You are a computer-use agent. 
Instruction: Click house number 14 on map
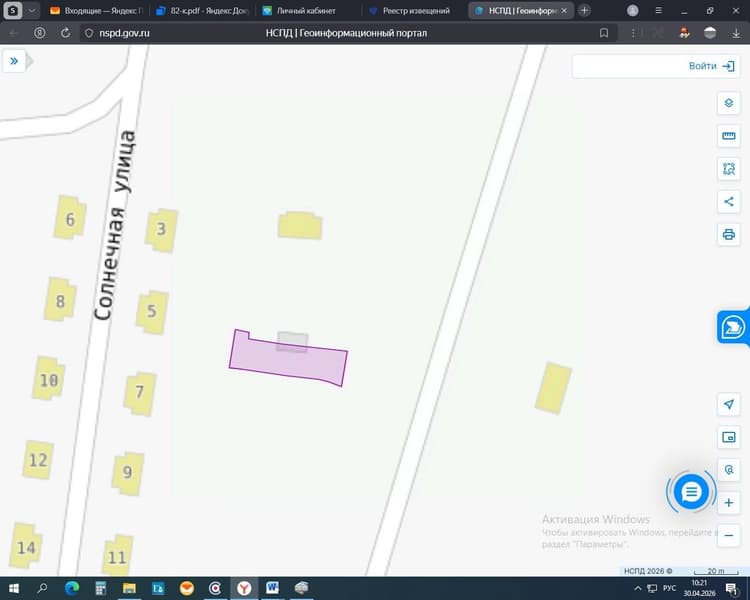(26, 546)
